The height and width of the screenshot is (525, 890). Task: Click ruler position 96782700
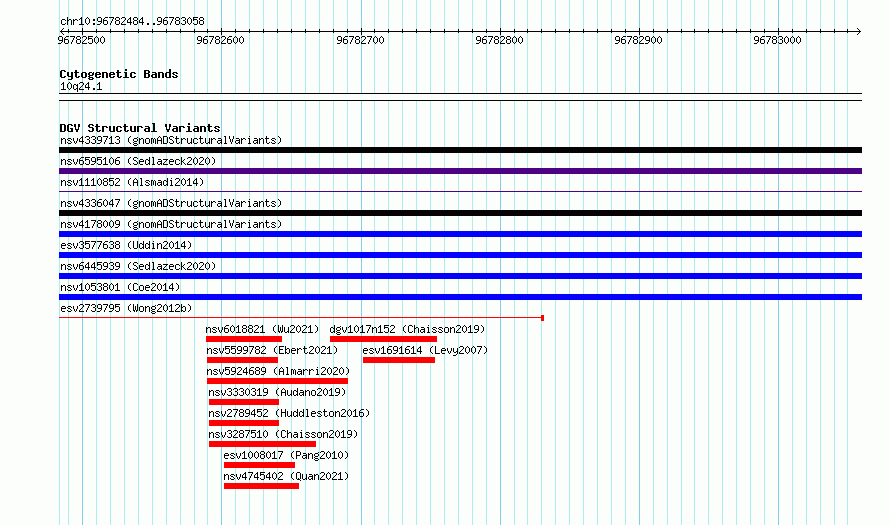point(360,40)
